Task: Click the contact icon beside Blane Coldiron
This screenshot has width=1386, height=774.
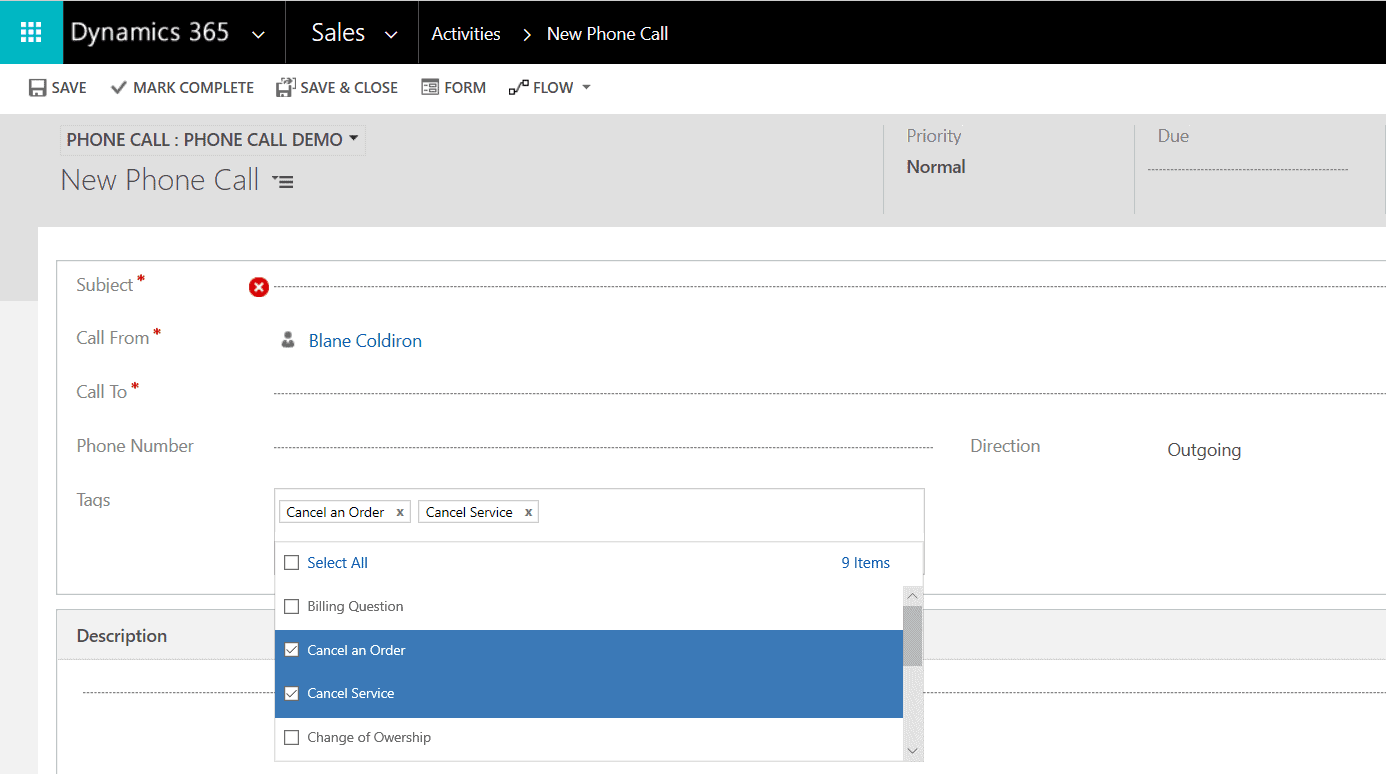Action: 288,340
